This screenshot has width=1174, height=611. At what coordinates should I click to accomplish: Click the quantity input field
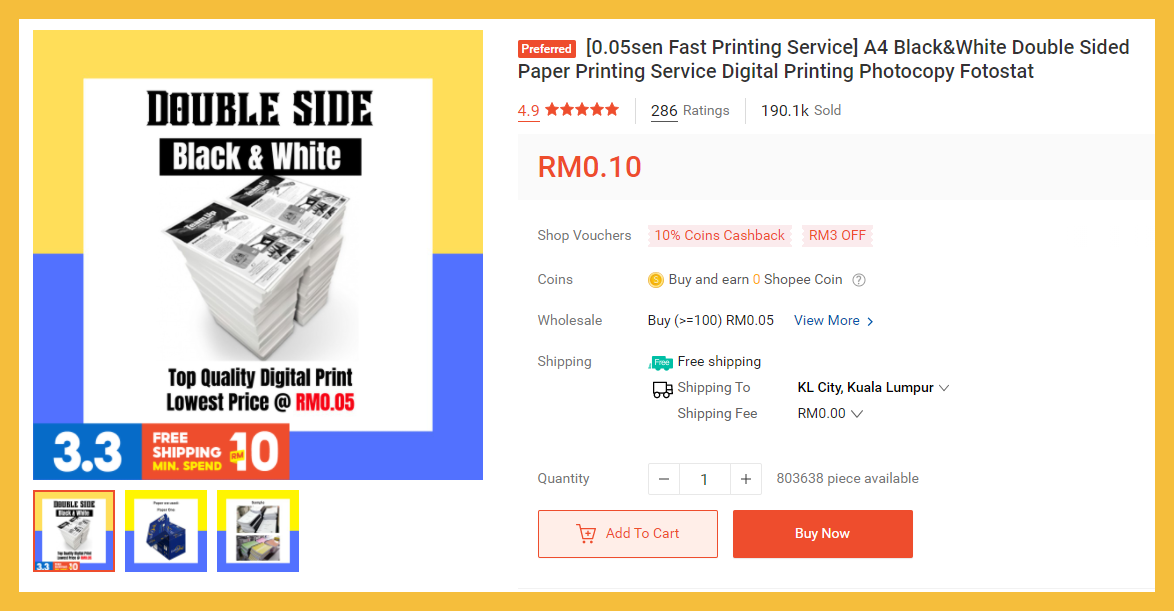tap(704, 479)
